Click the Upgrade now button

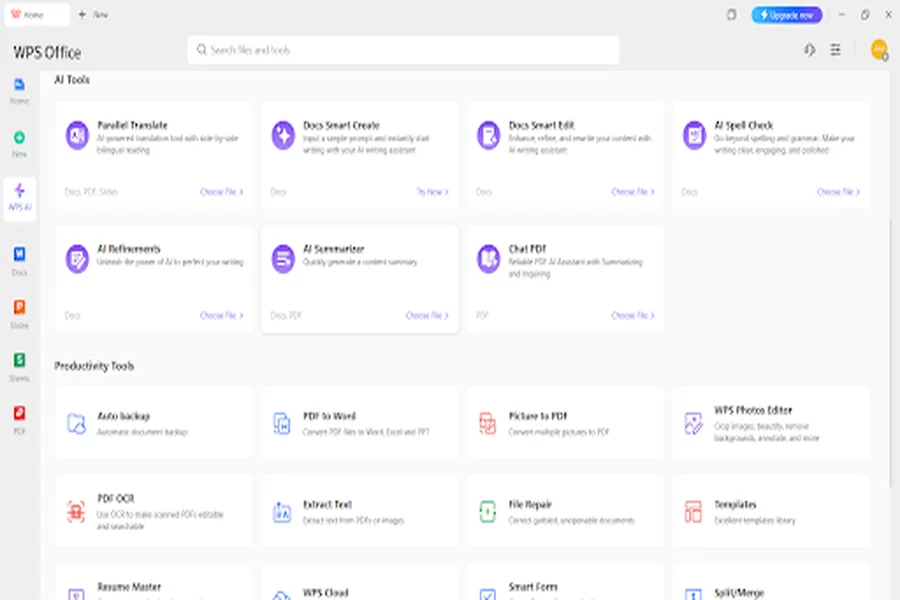(787, 15)
